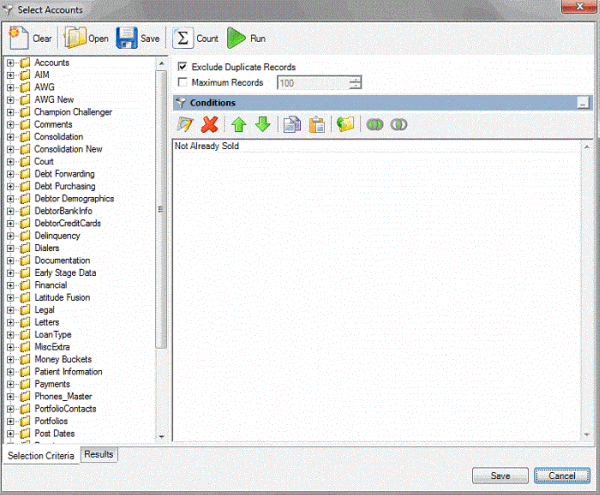Image resolution: width=600 pixels, height=495 pixels.
Task: Select the Phones_Master tree item
Action: (x=63, y=396)
